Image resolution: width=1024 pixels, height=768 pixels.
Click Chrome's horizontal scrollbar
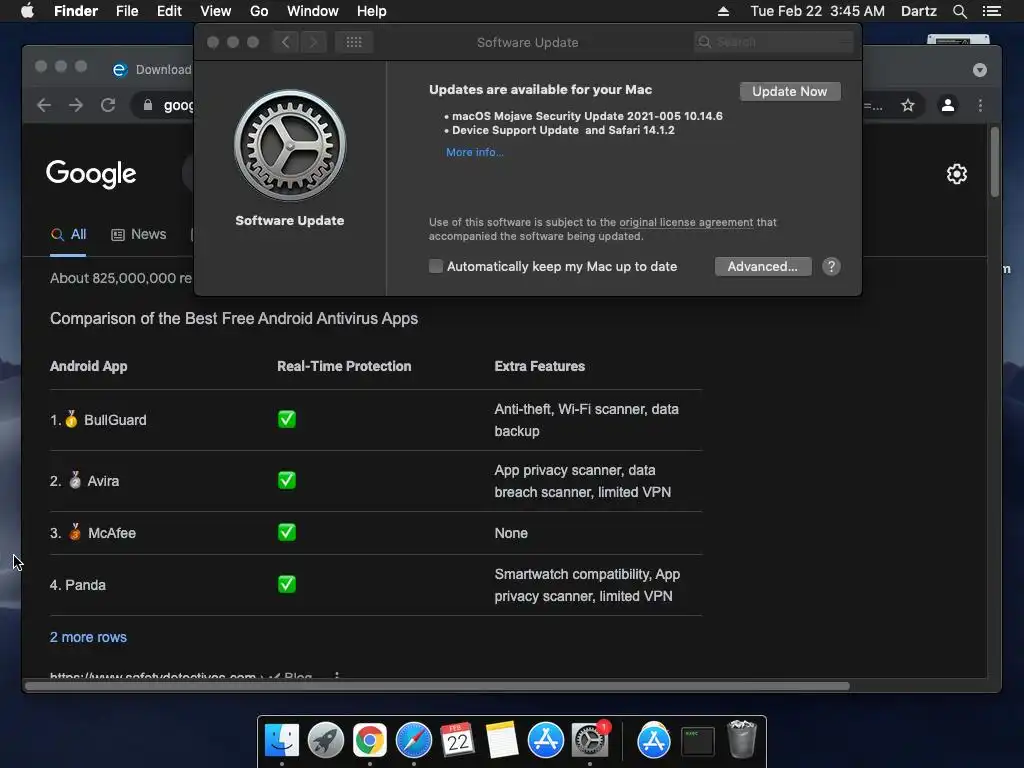pos(438,686)
